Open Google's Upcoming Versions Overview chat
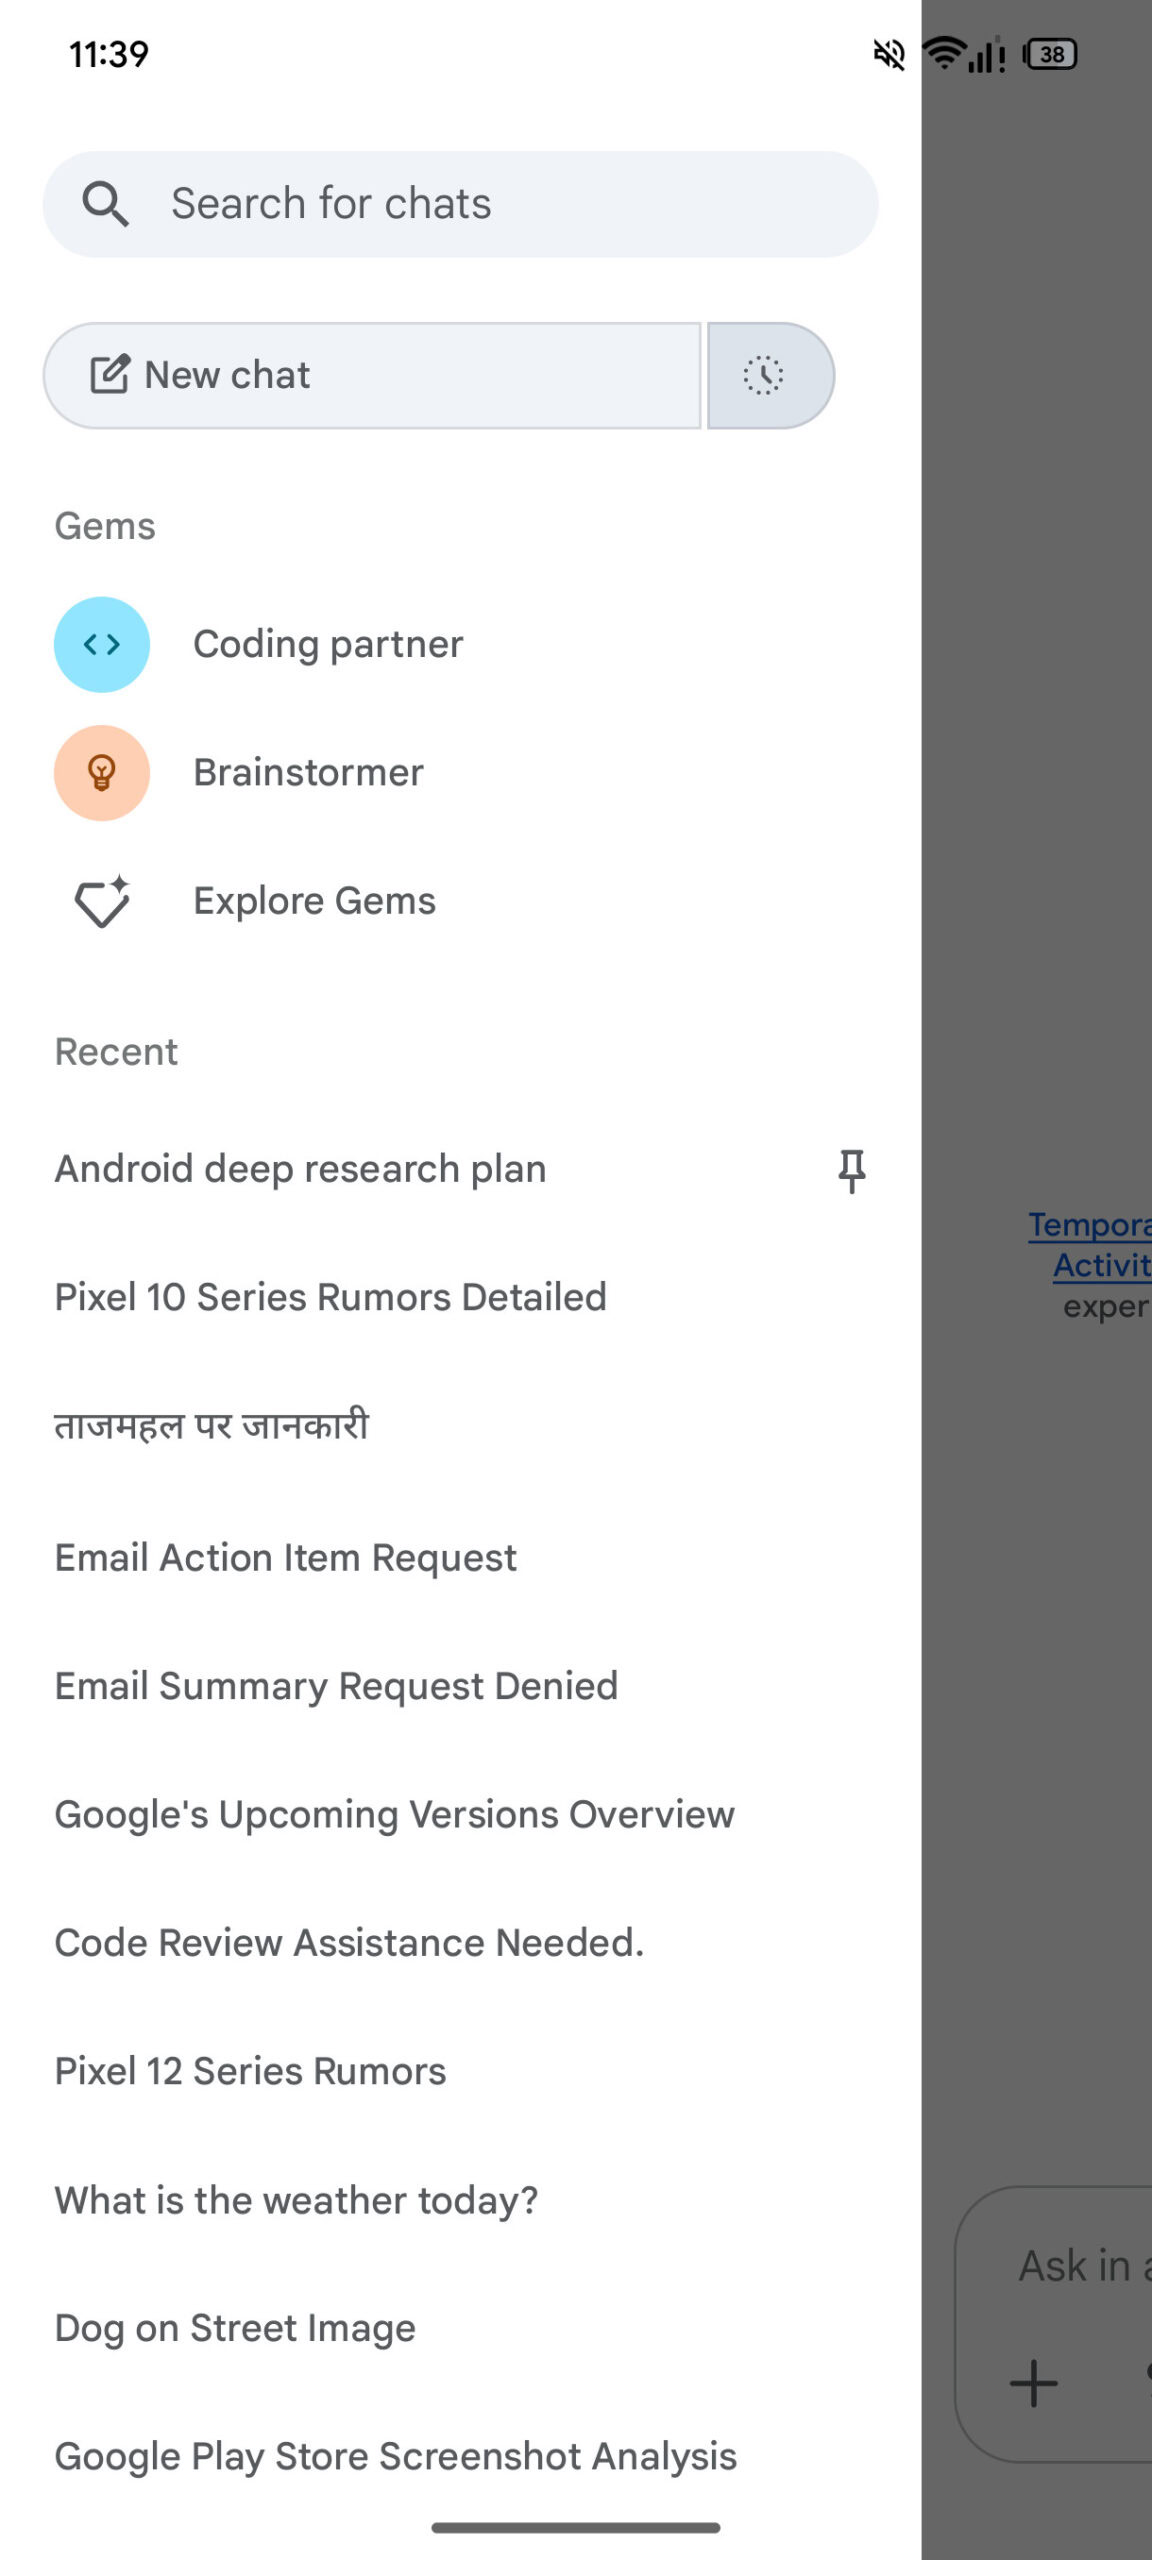1152x2560 pixels. click(x=394, y=1814)
